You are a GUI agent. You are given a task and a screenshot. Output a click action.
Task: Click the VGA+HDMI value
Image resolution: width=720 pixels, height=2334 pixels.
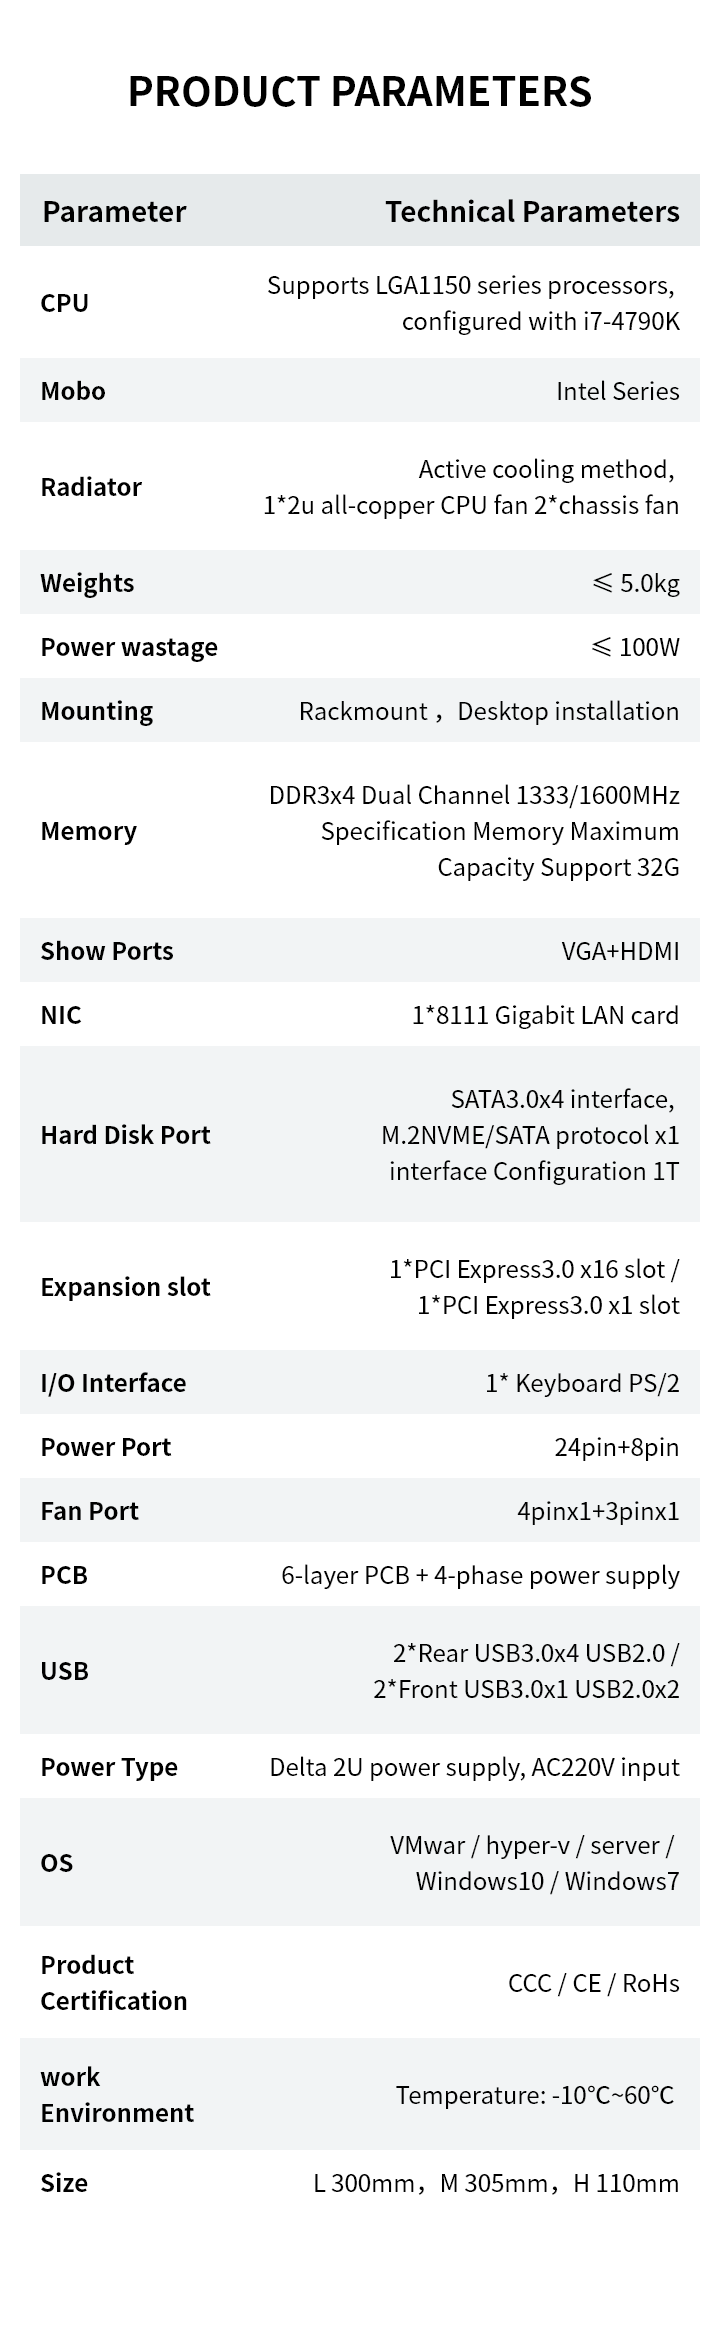coord(620,951)
